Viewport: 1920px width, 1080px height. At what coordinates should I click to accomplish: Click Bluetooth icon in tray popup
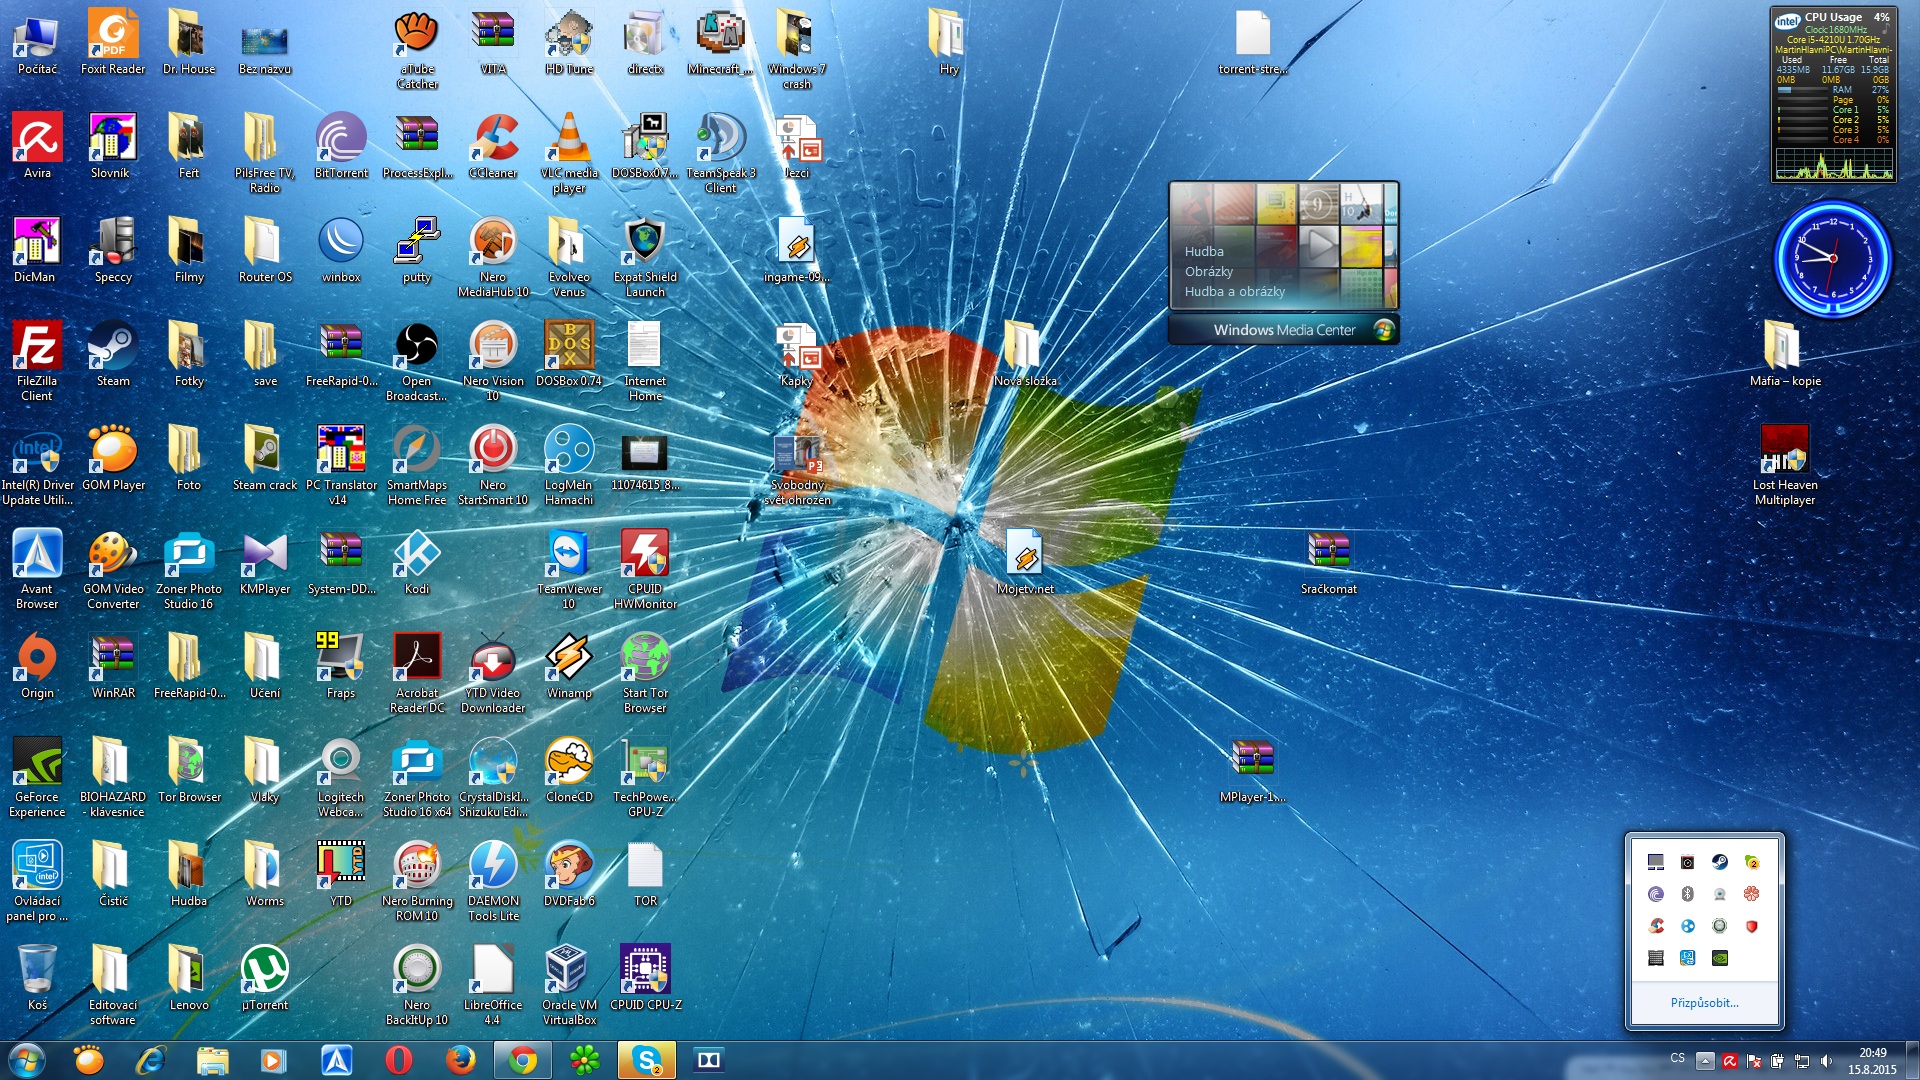point(1687,894)
